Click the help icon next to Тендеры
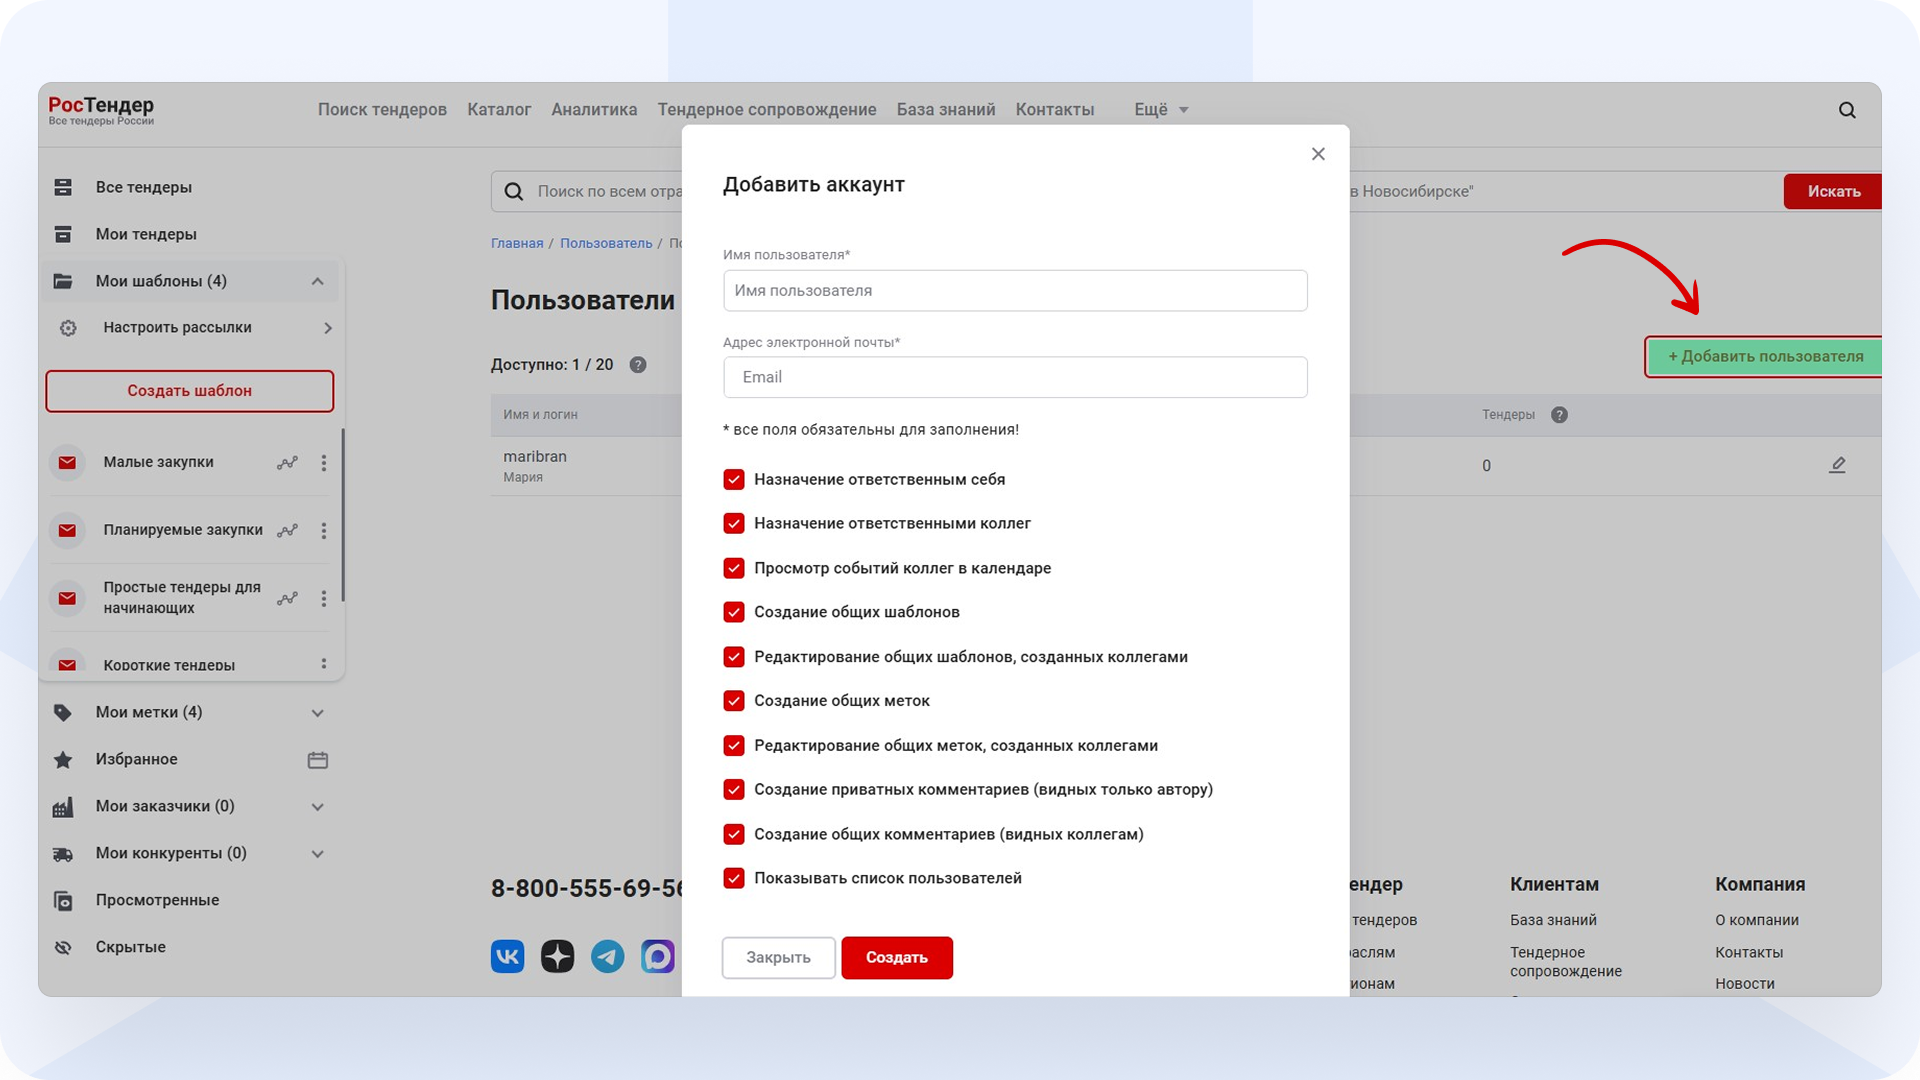 (1559, 415)
